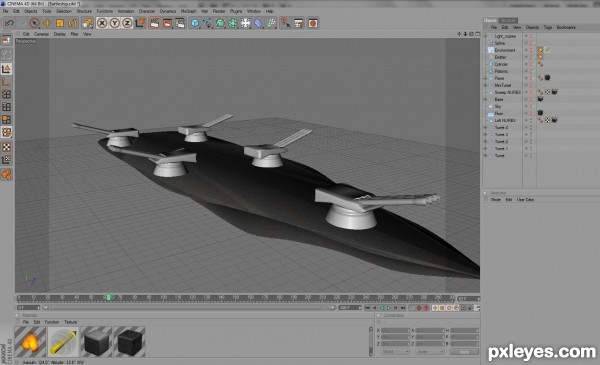Select the Rotate tool
The image size is (600, 365).
[x=72, y=23]
